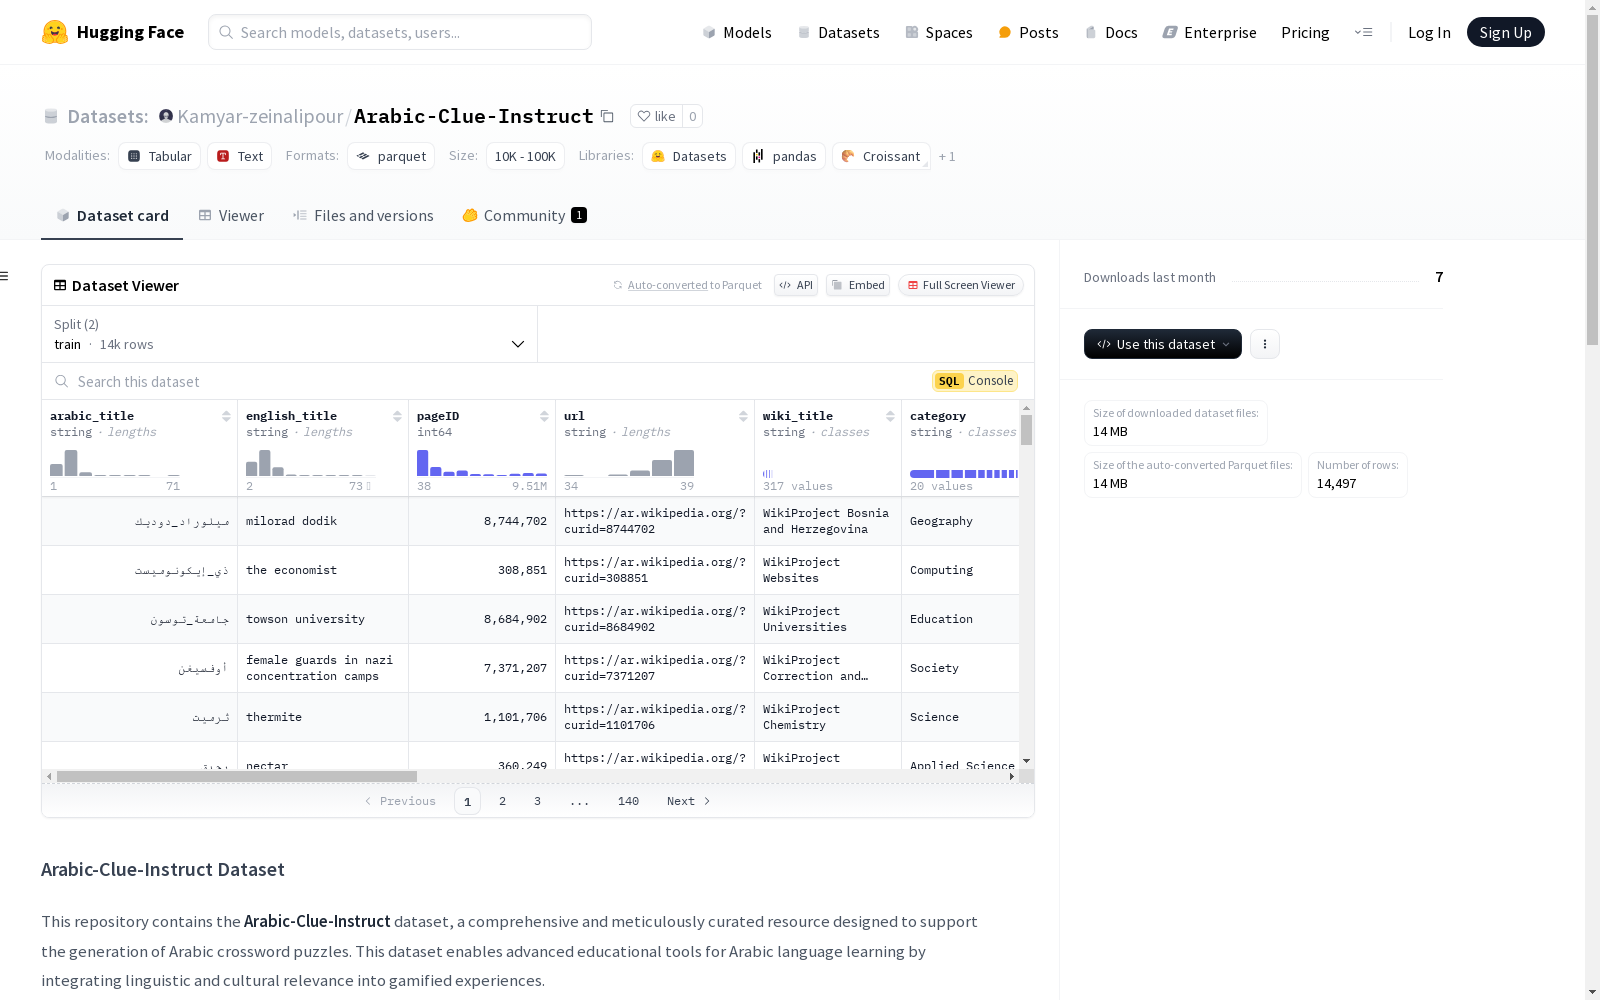Expand the Split train dropdown
The image size is (1600, 1000).
point(290,334)
